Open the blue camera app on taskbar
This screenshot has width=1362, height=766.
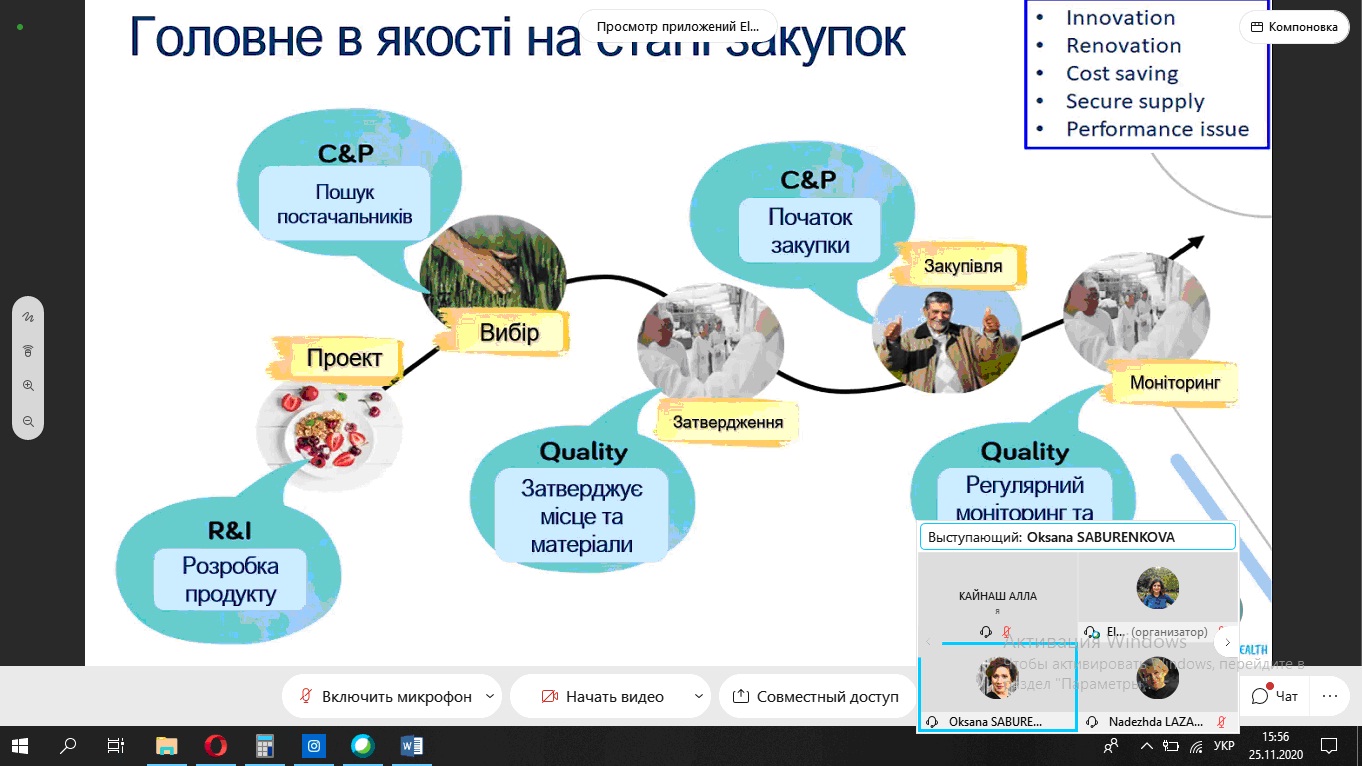[313, 746]
